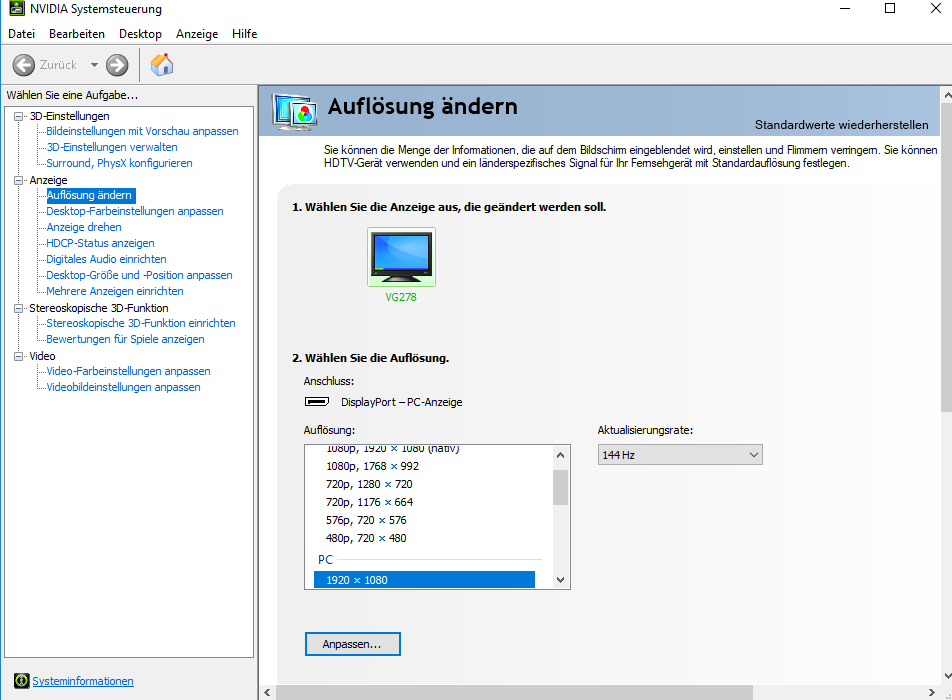Open Desktop-Farbeinstellungen anpassen

[135, 211]
